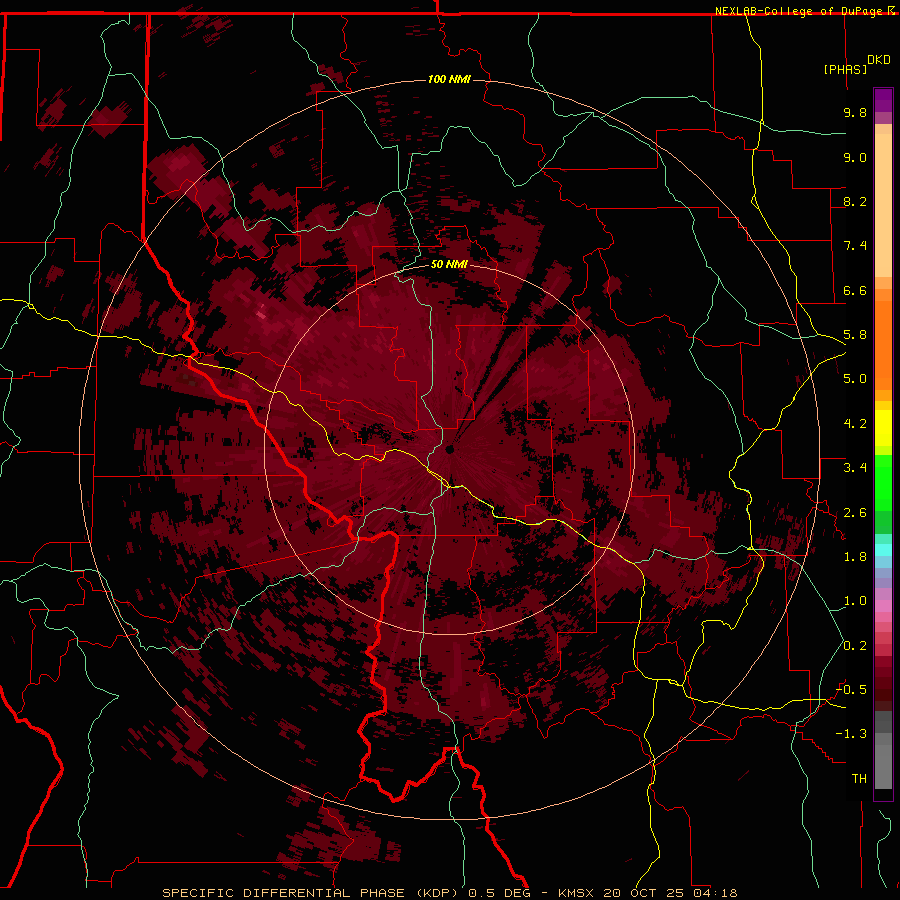Click the yellow band of the color bar
The image size is (900, 900).
[x=883, y=428]
